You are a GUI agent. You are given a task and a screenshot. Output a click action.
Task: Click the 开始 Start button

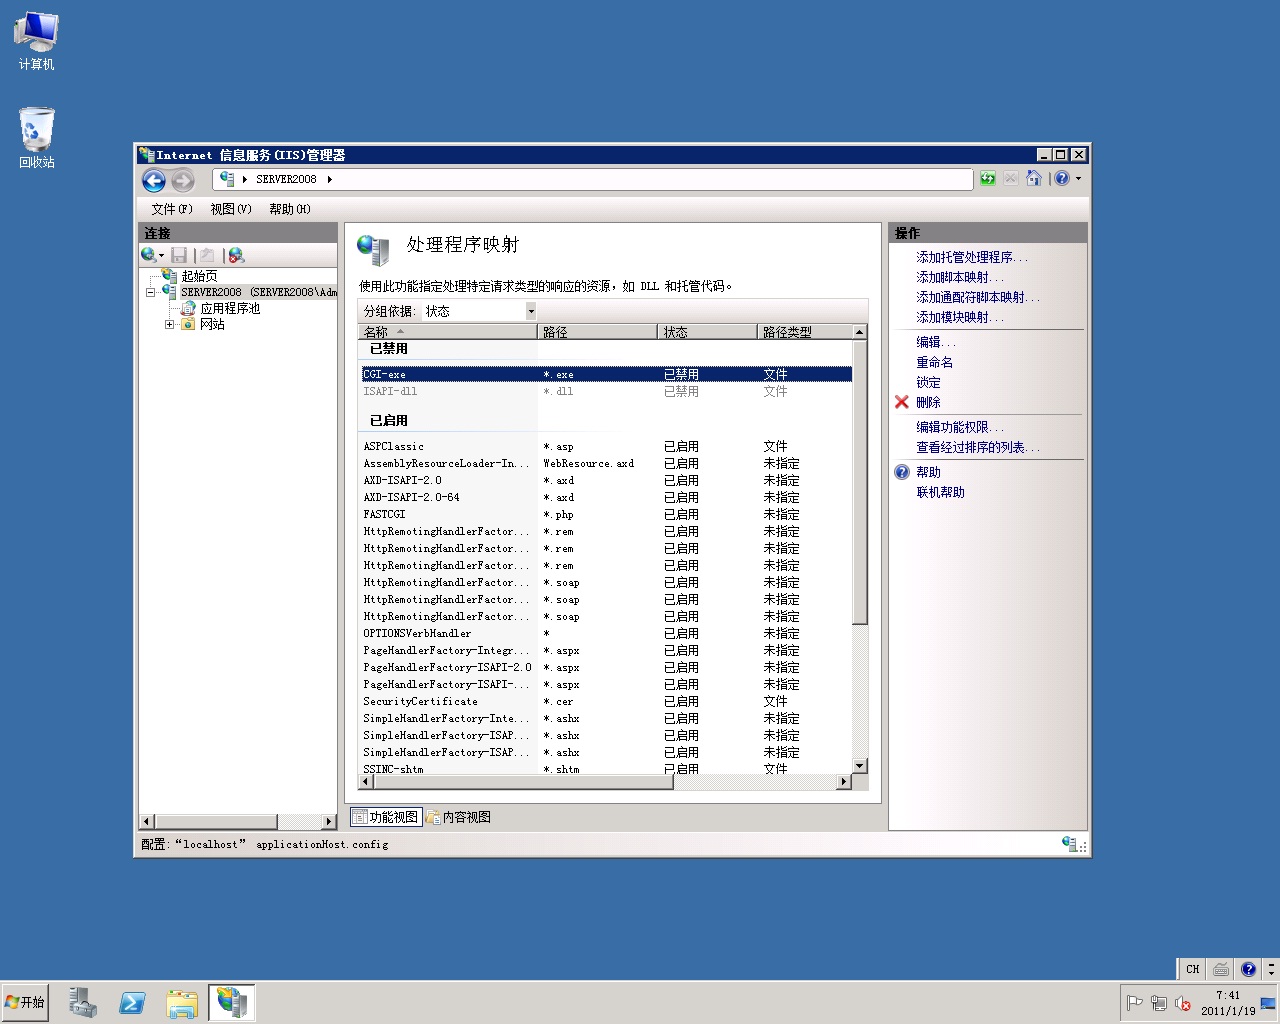[26, 1002]
